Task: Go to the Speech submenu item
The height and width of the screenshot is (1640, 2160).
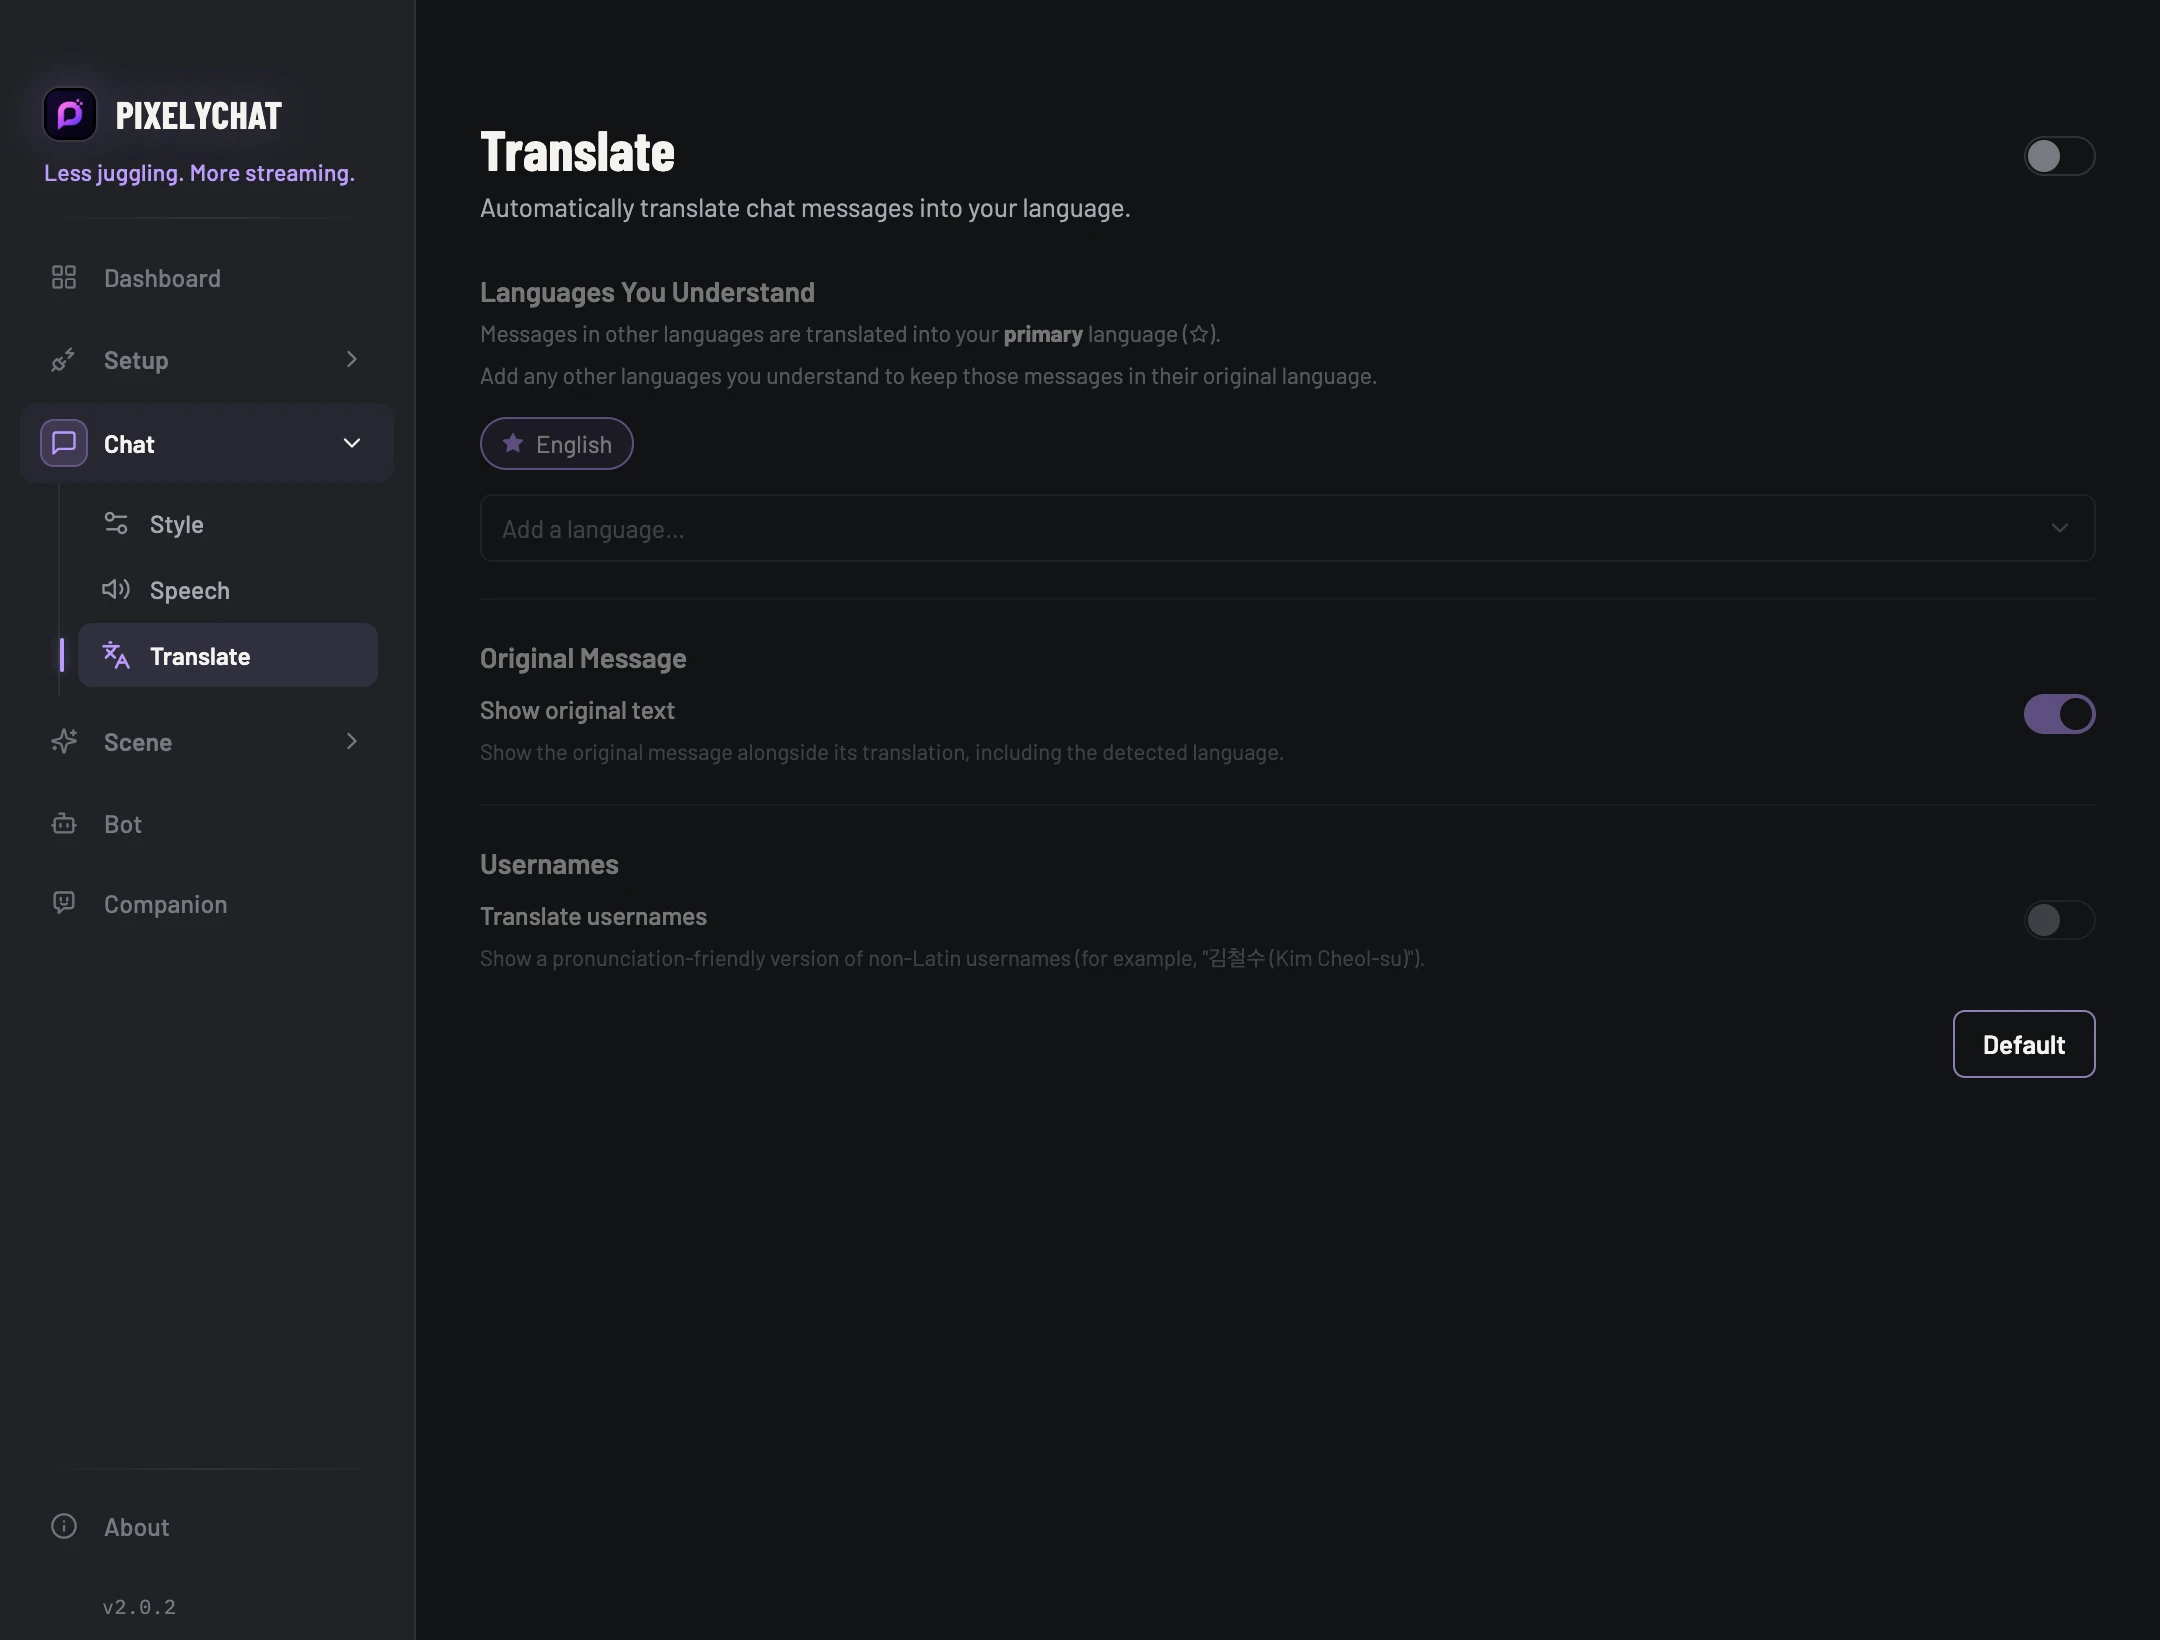Action: point(228,590)
